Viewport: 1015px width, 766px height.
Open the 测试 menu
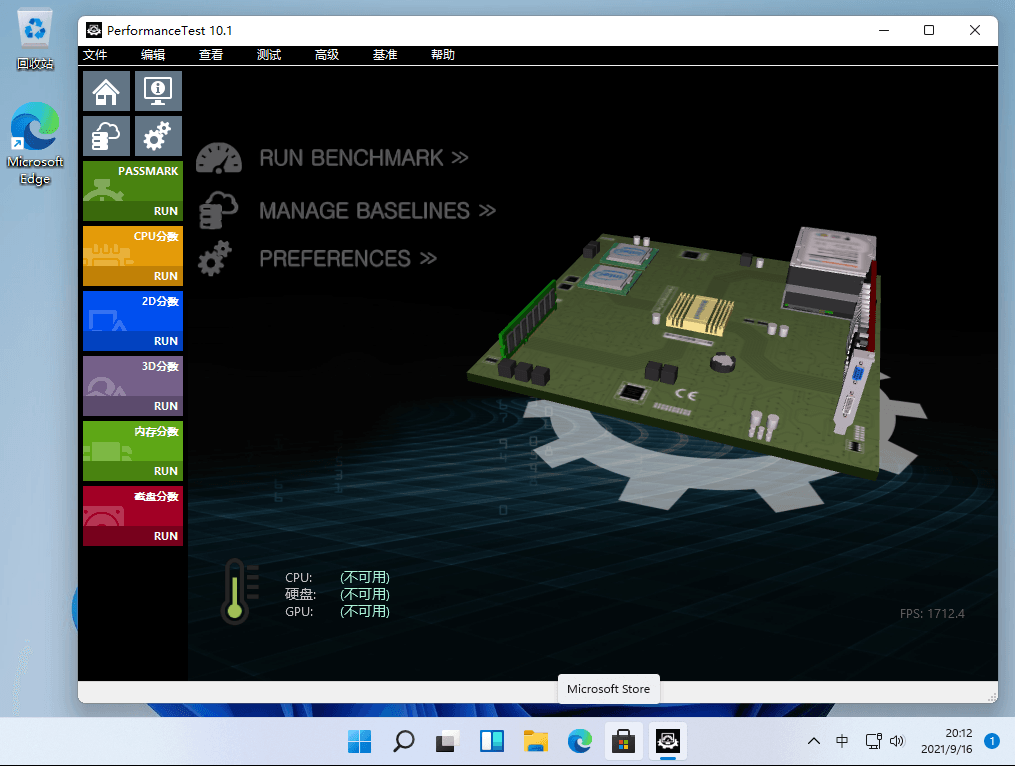269,55
